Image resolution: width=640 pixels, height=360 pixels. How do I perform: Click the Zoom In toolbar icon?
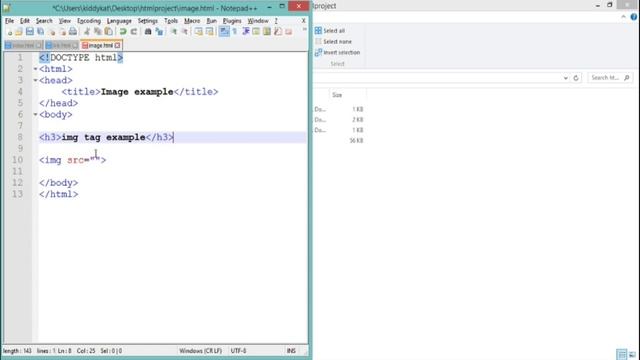pyautogui.click(x=174, y=32)
